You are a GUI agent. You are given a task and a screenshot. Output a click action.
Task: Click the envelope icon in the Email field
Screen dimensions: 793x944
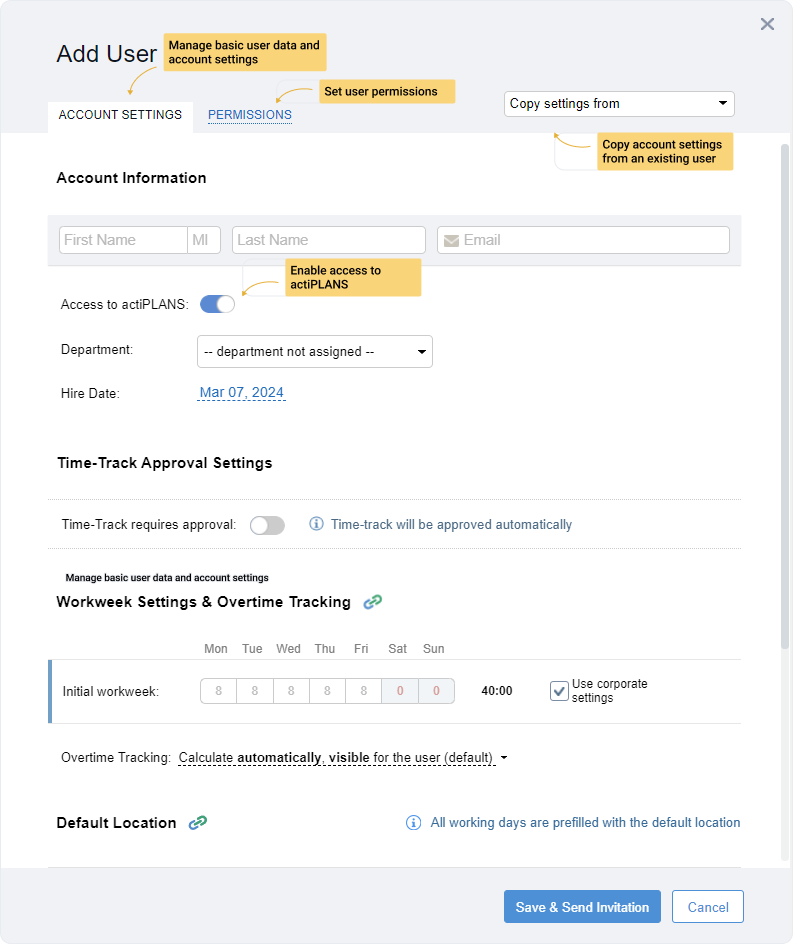point(452,240)
